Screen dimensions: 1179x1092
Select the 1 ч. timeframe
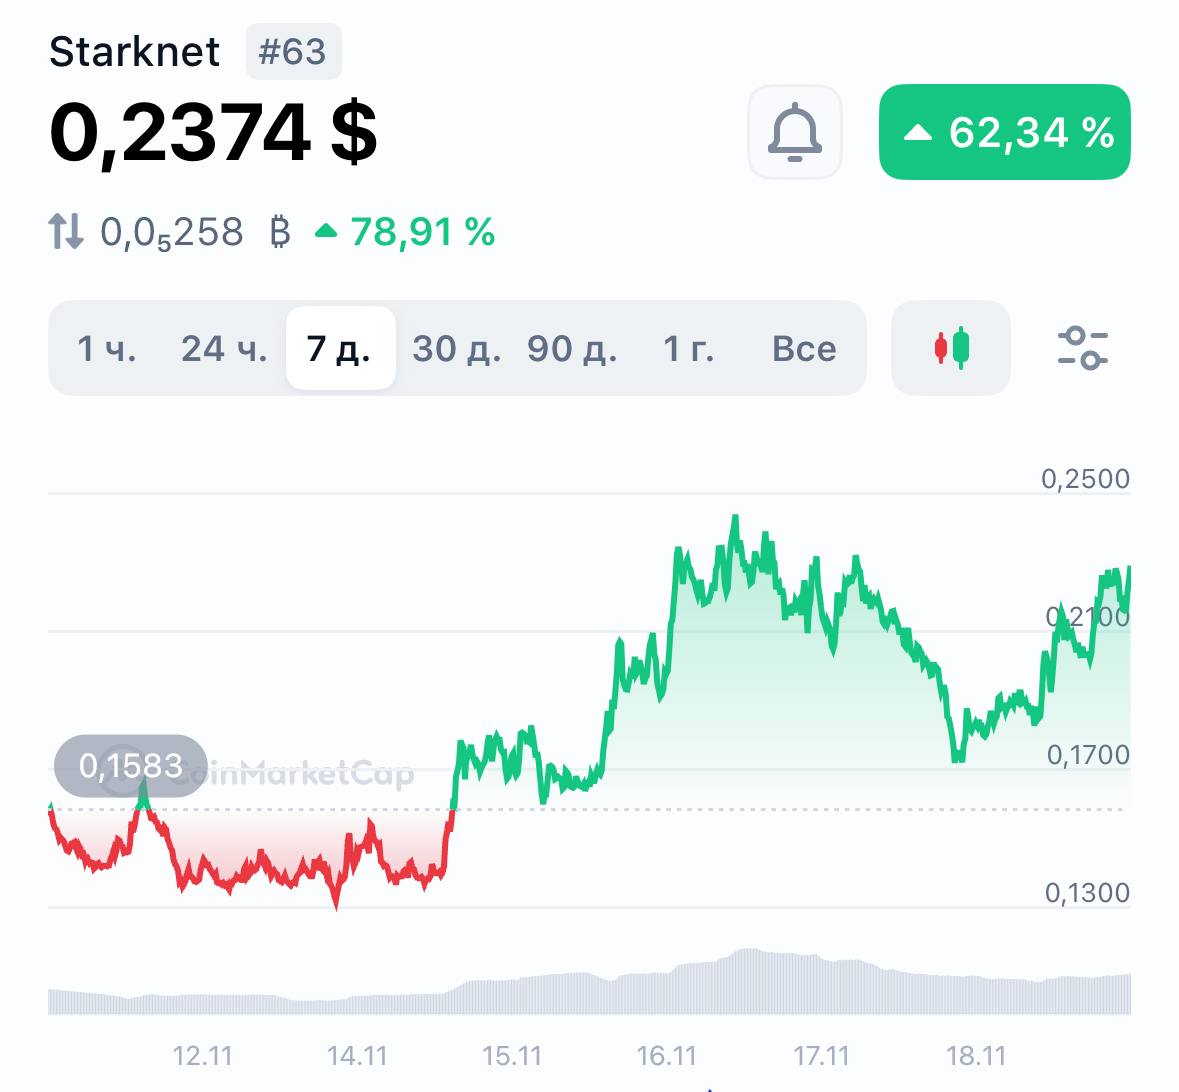click(107, 348)
